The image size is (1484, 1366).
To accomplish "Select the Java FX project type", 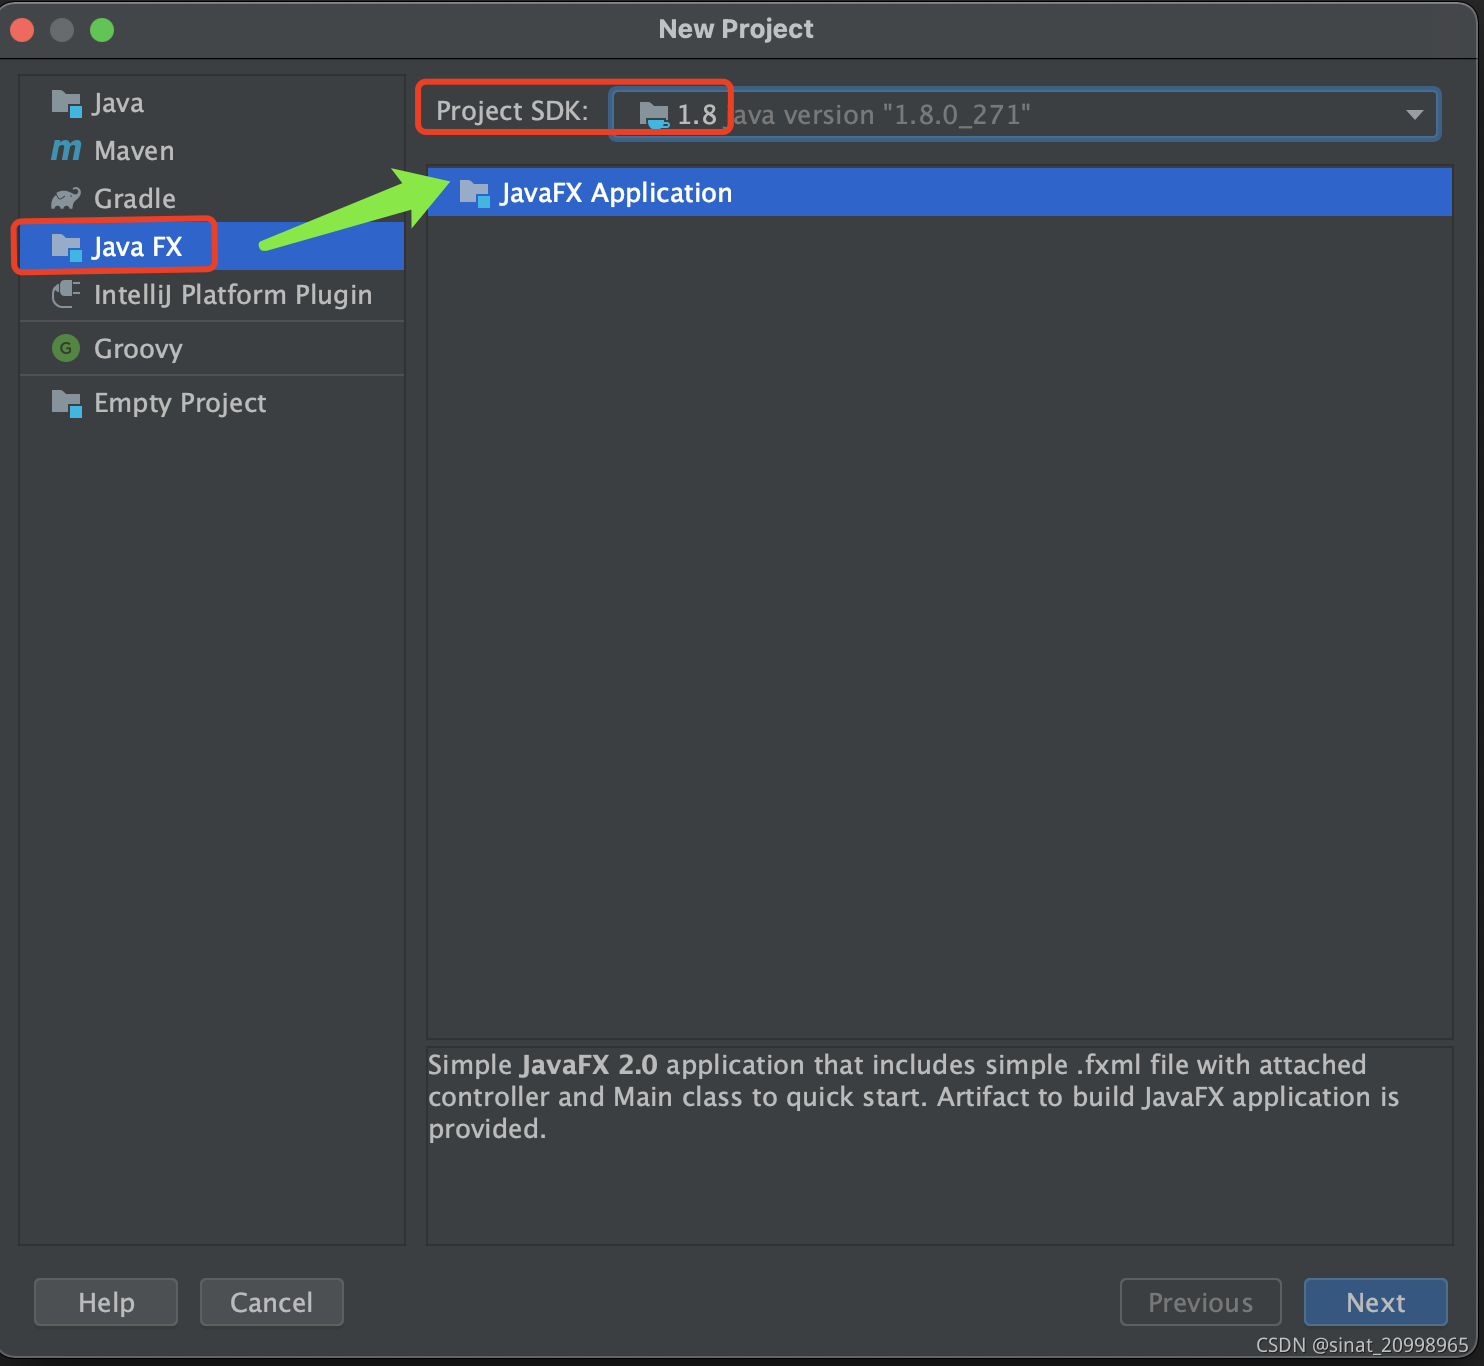I will coord(212,246).
